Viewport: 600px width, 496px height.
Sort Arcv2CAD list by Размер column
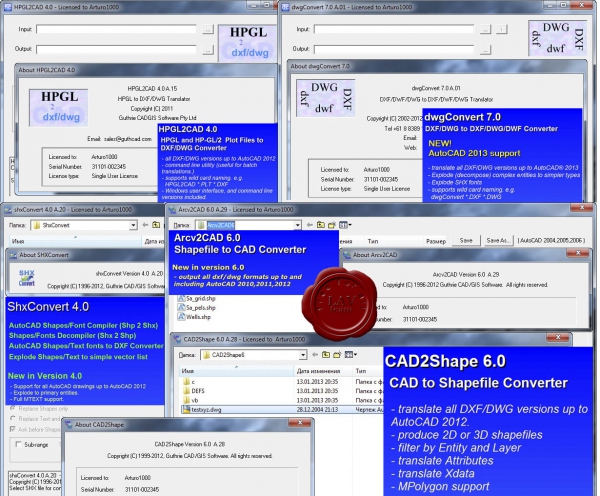436,241
